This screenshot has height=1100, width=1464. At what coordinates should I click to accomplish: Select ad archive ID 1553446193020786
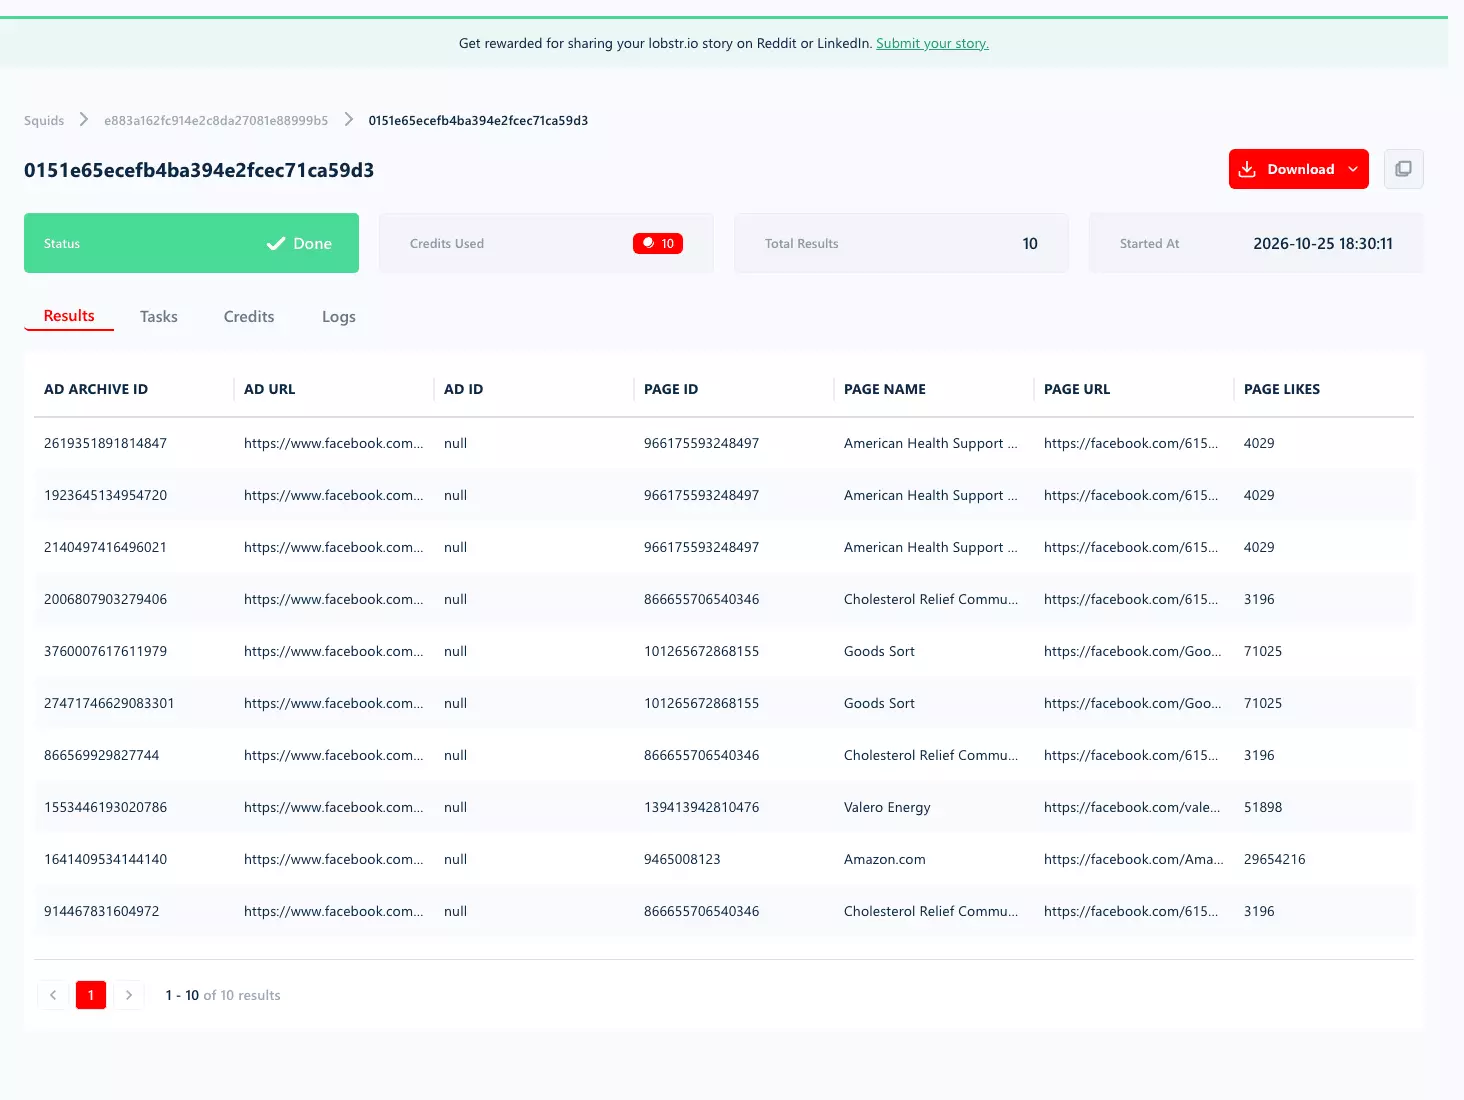coord(106,807)
